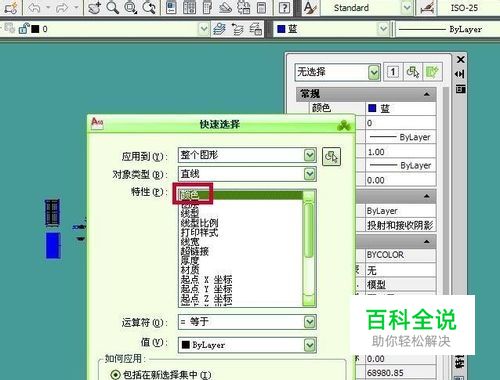
Task: Click the 特性 list scrollbar thumb
Action: pyautogui.click(x=309, y=230)
